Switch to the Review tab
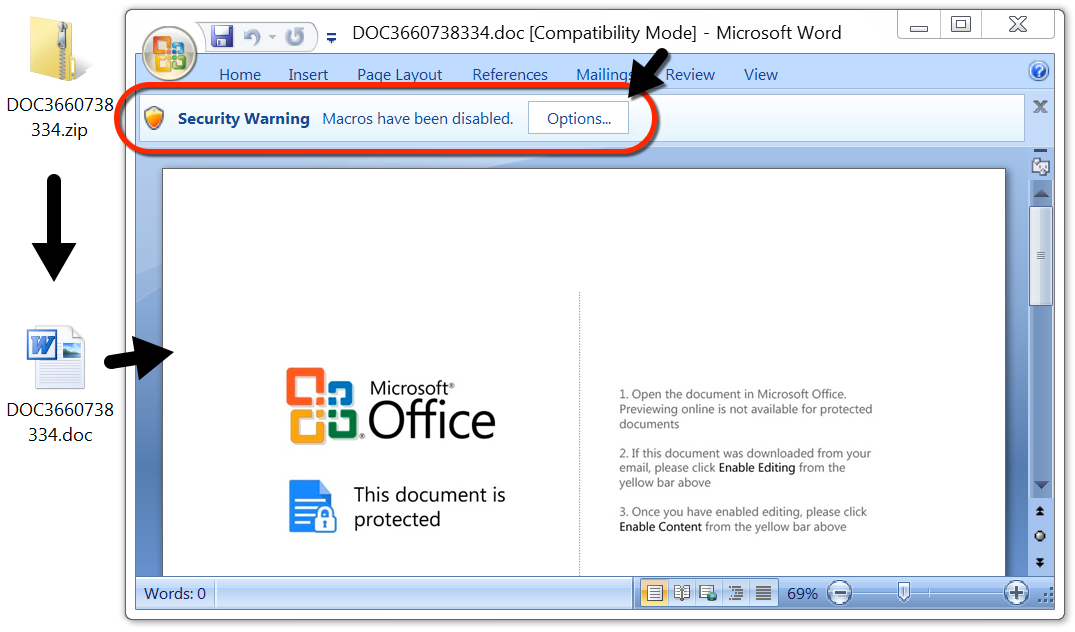The width and height of the screenshot is (1075, 632). [x=690, y=74]
